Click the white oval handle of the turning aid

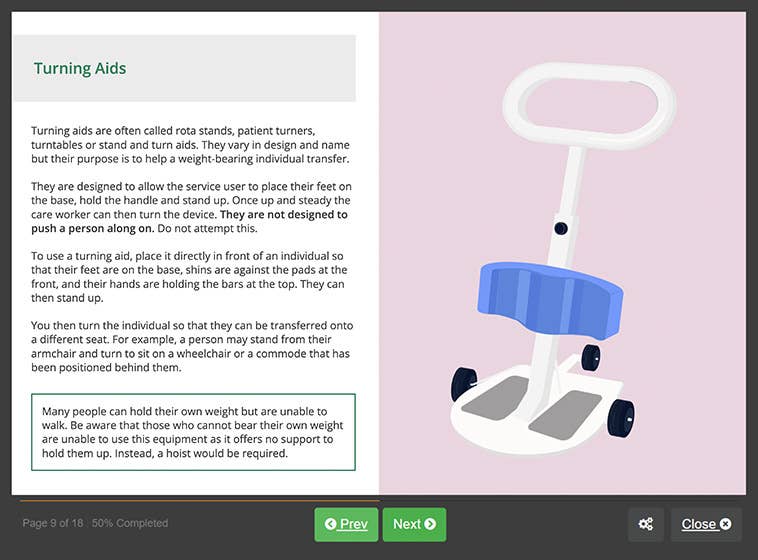[589, 101]
